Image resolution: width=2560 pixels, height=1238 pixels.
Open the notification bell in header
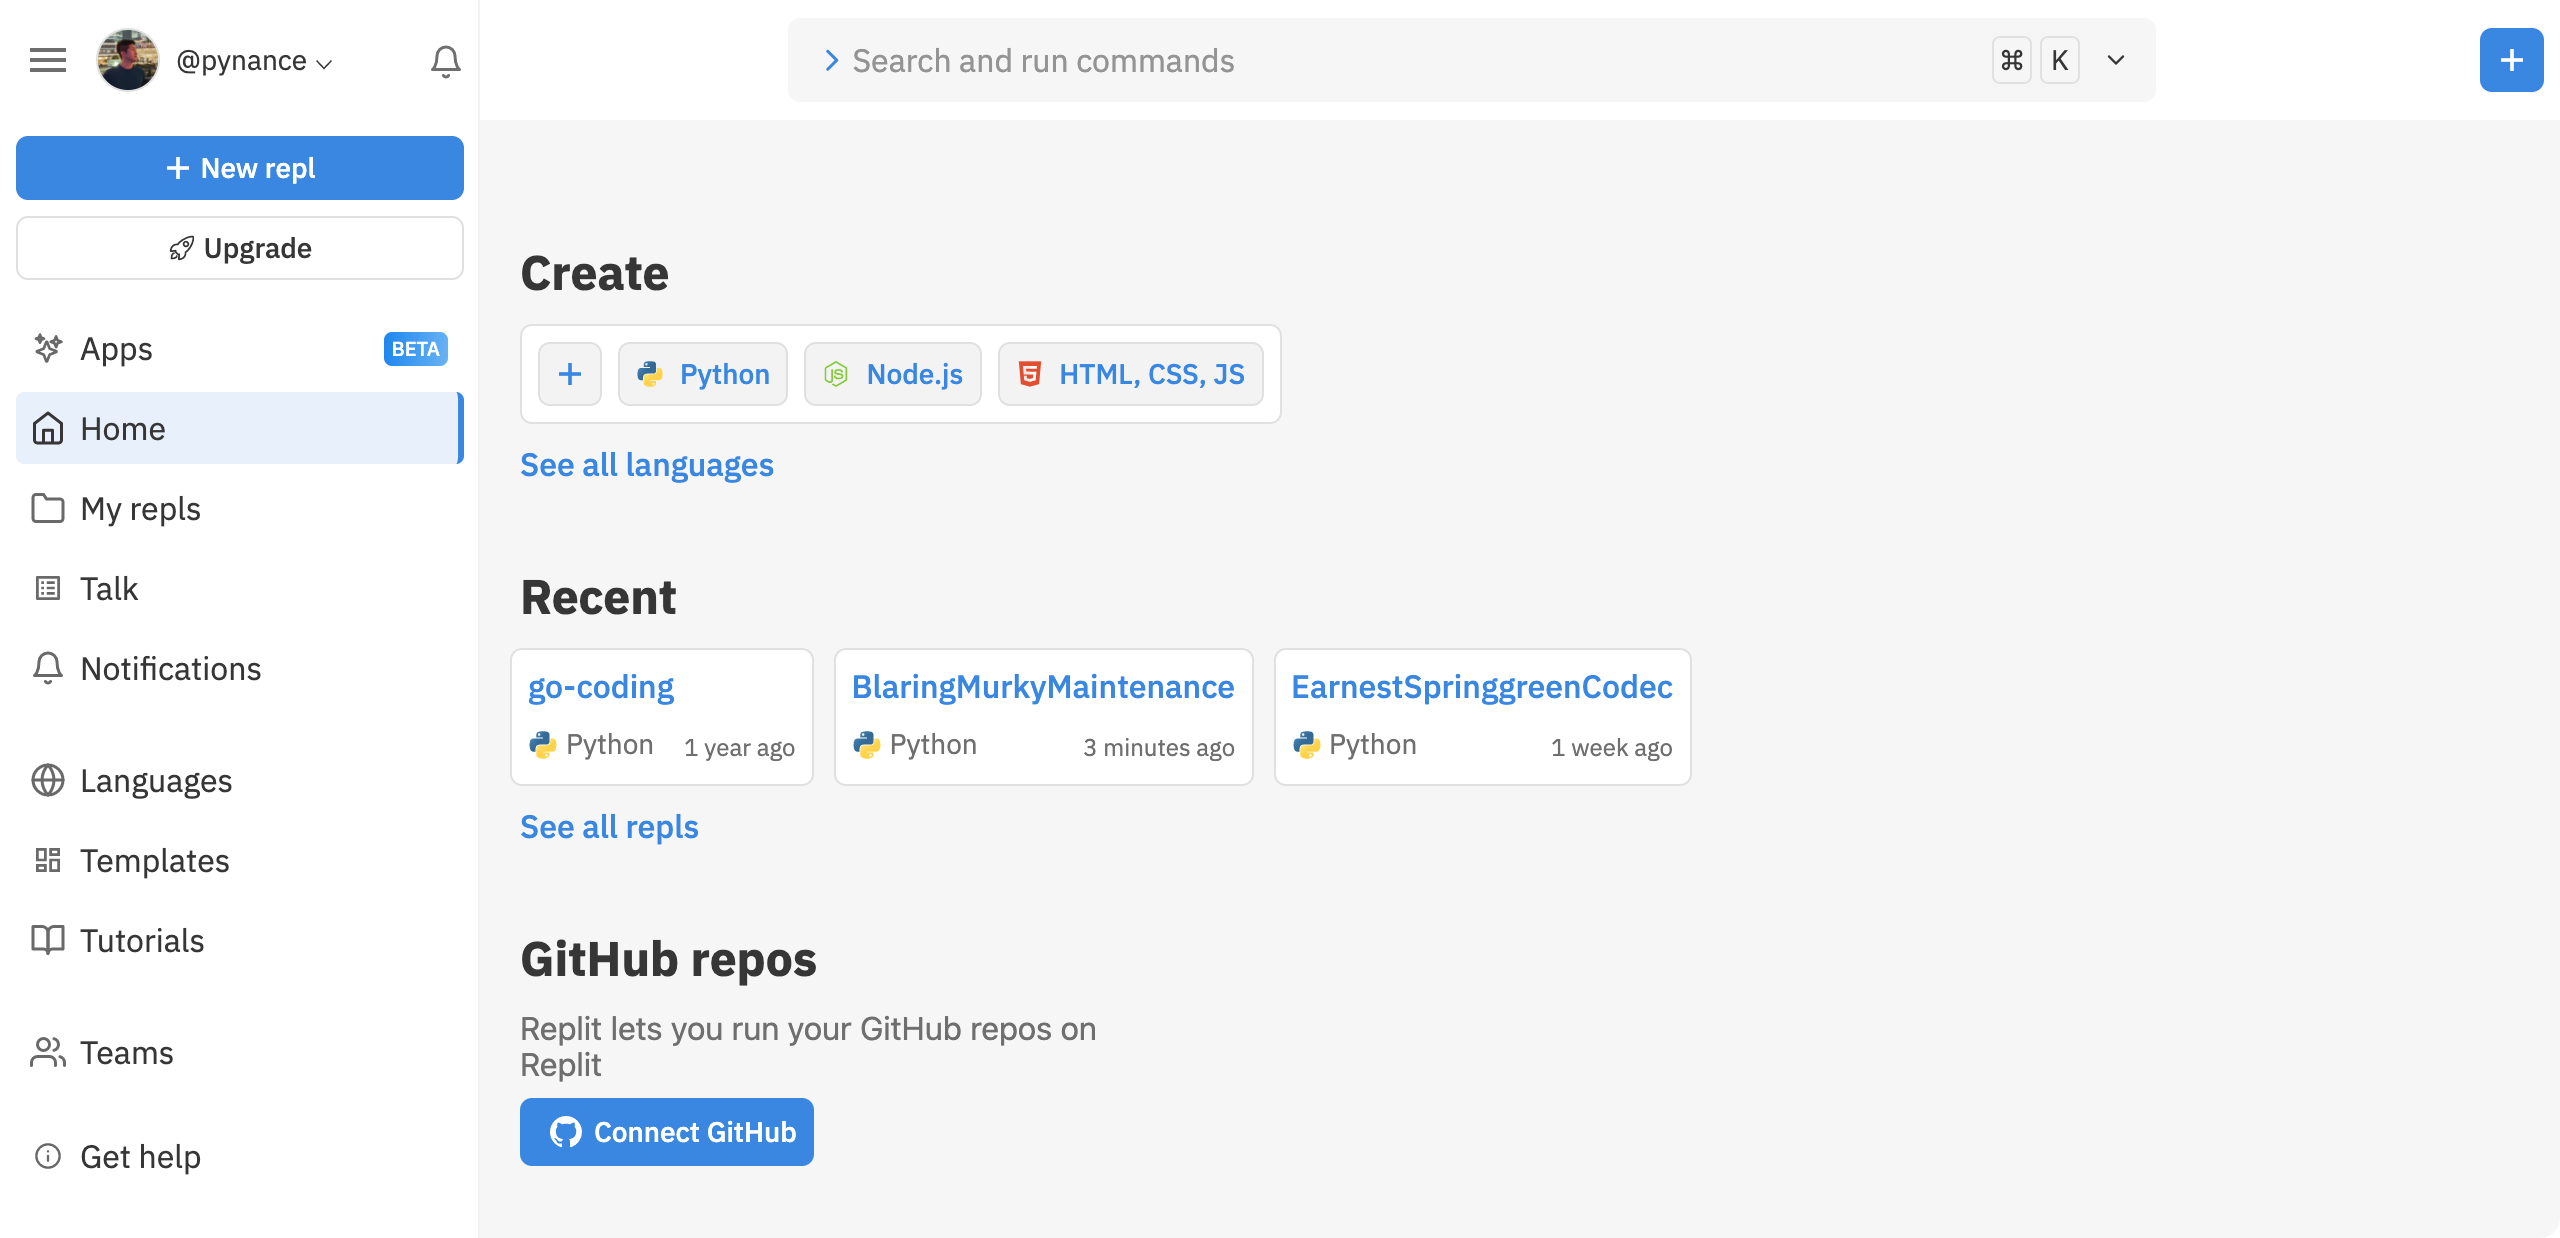[x=445, y=61]
